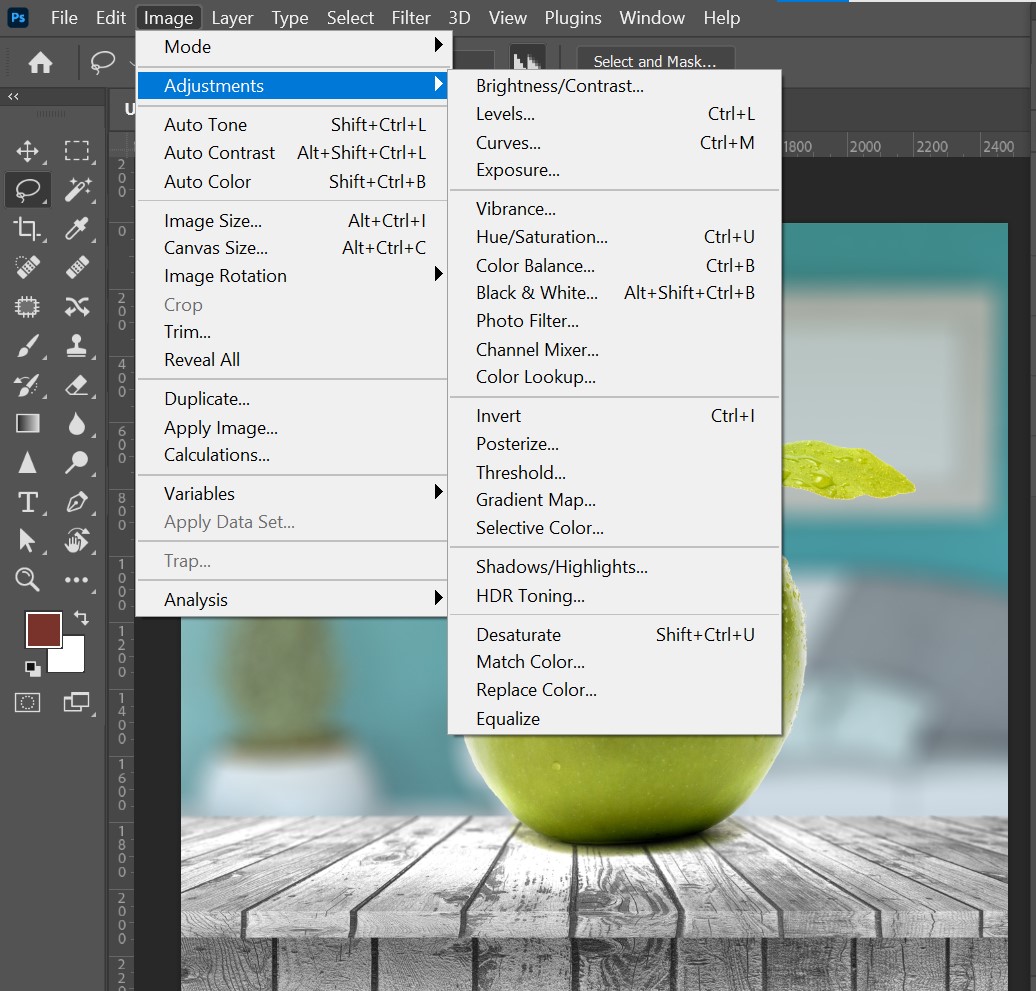Select the Frame selection tool
The image size is (1036, 991).
point(27,307)
